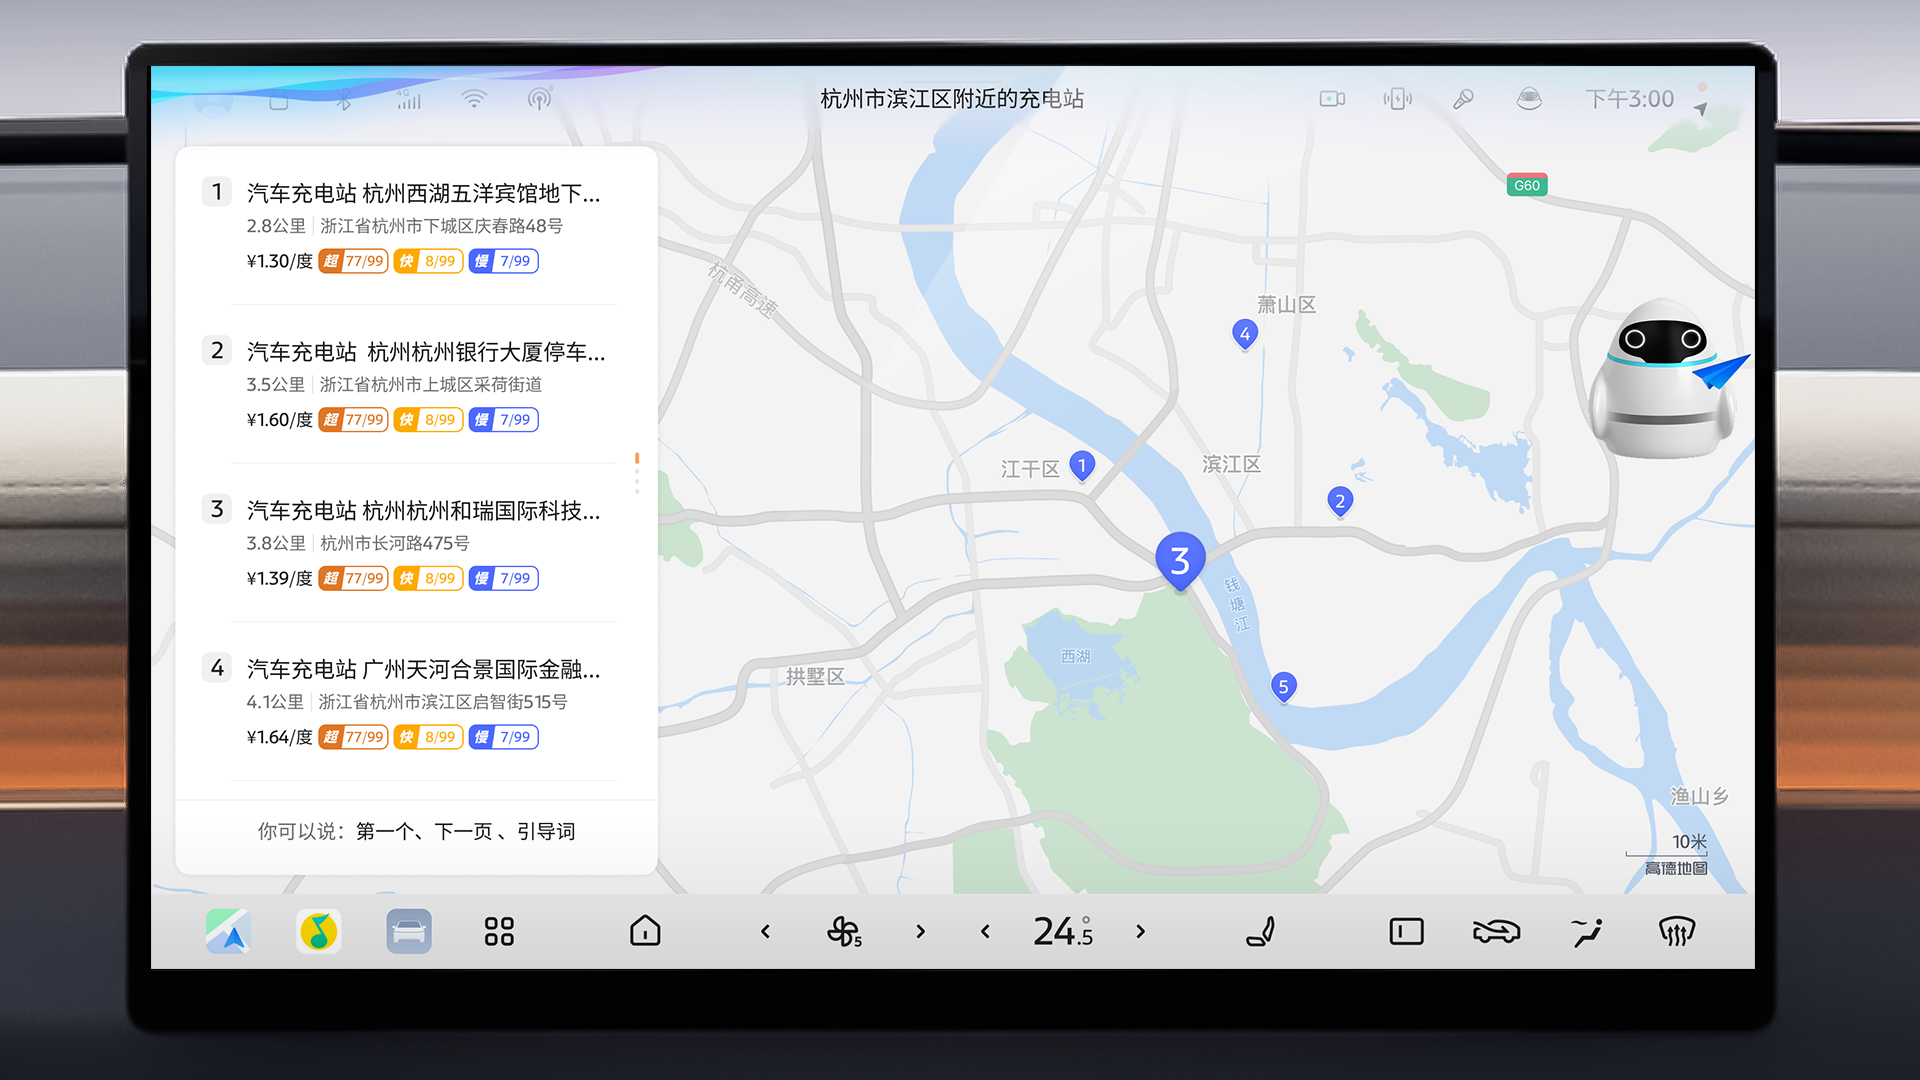Open the dashcam camera icon up top
Viewport: 1920px width, 1080px height.
click(1331, 99)
